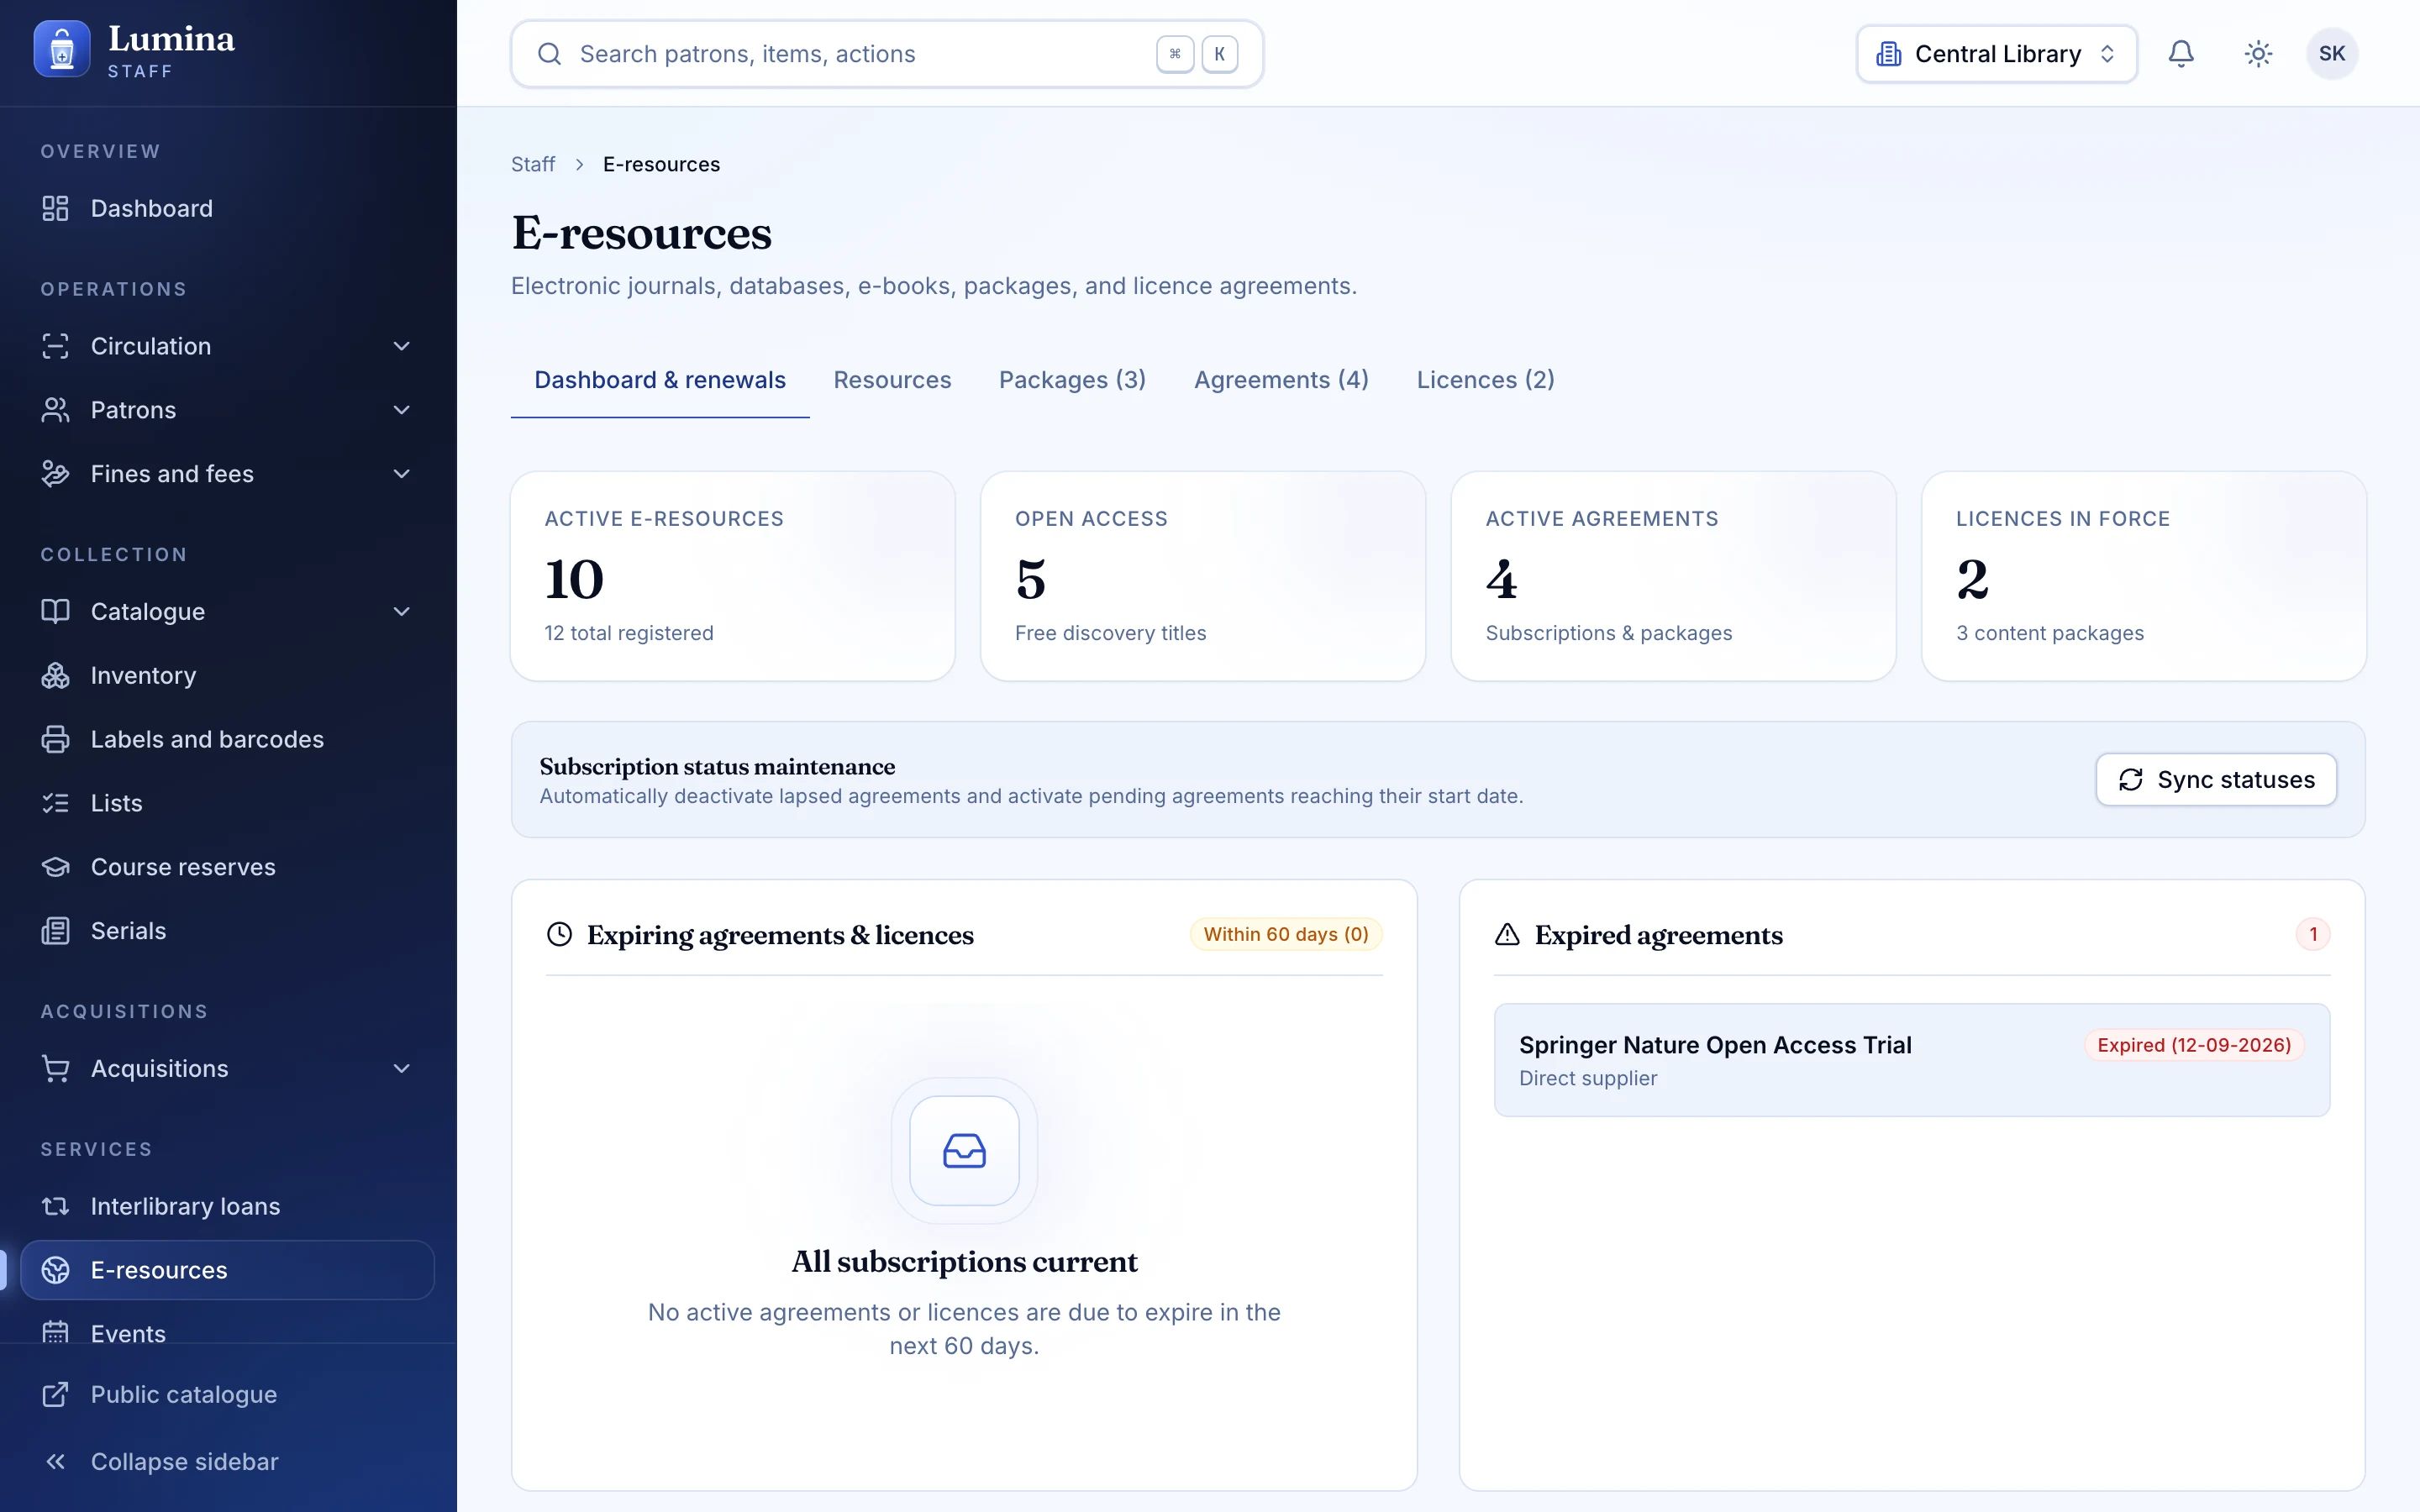2420x1512 pixels.
Task: Open the notifications bell
Action: pyautogui.click(x=2181, y=54)
